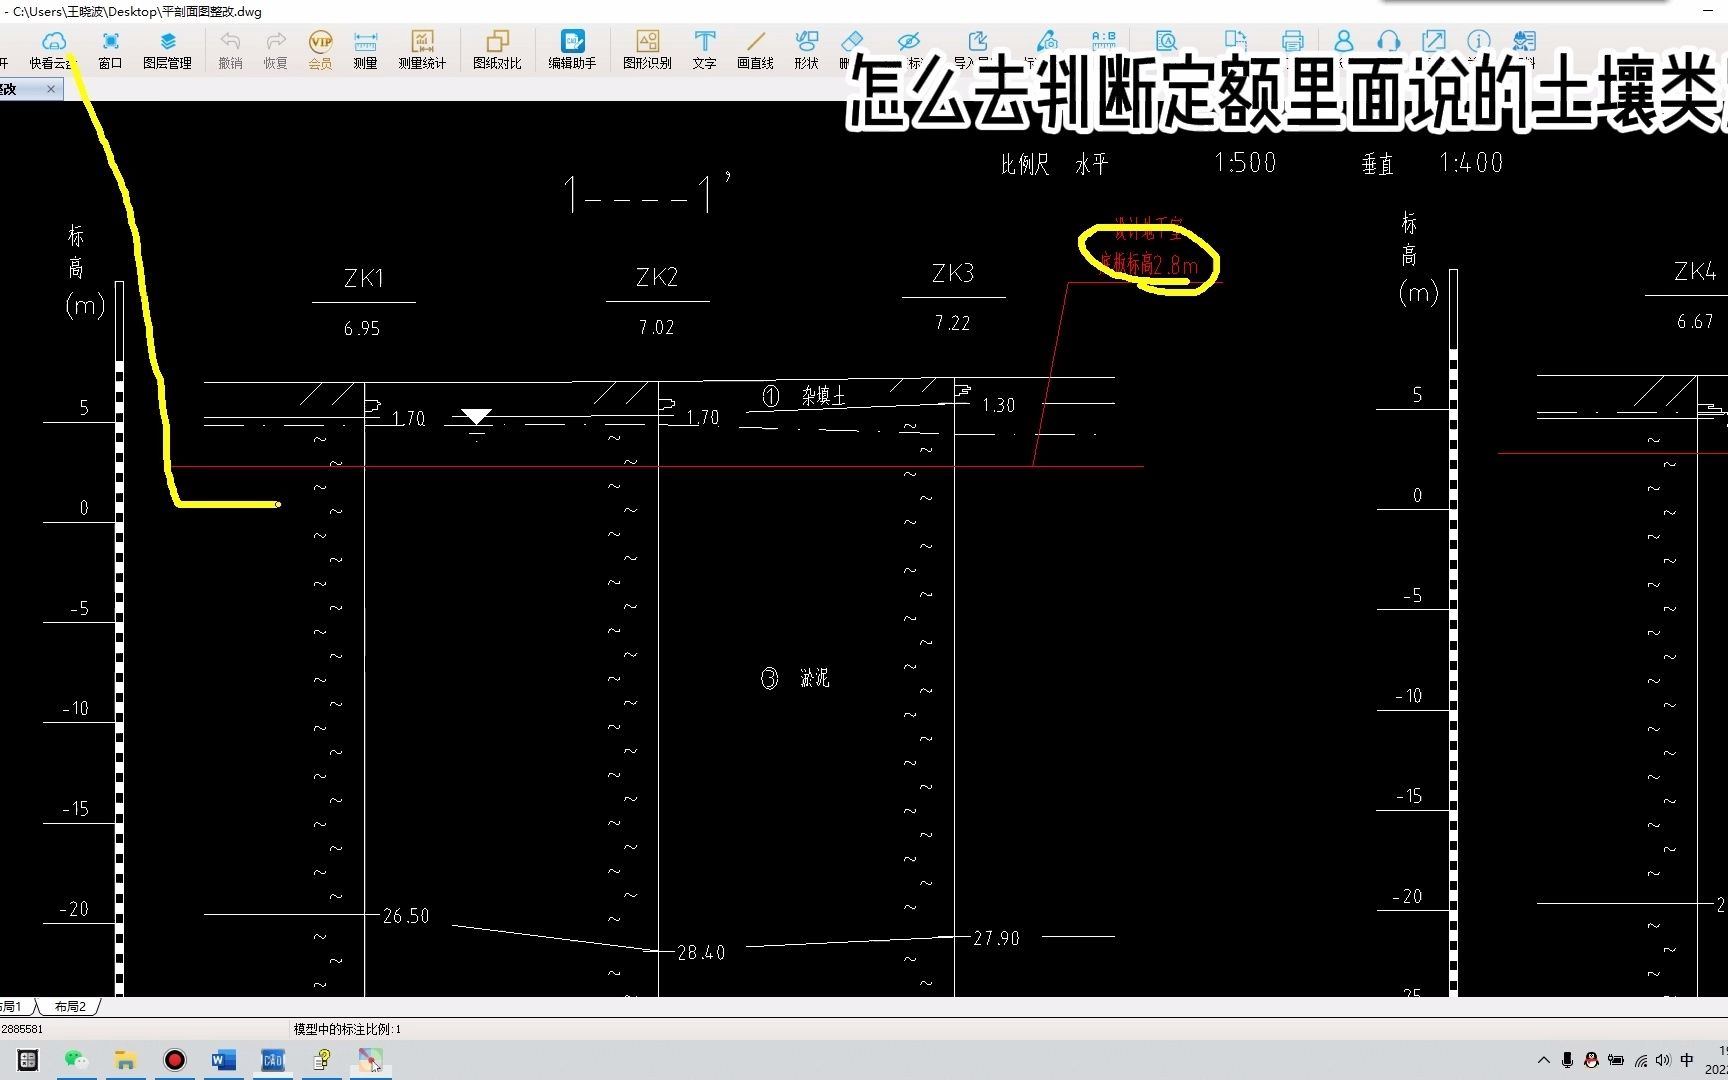
Task: Click the find text magnifier icon
Action: 1166,41
